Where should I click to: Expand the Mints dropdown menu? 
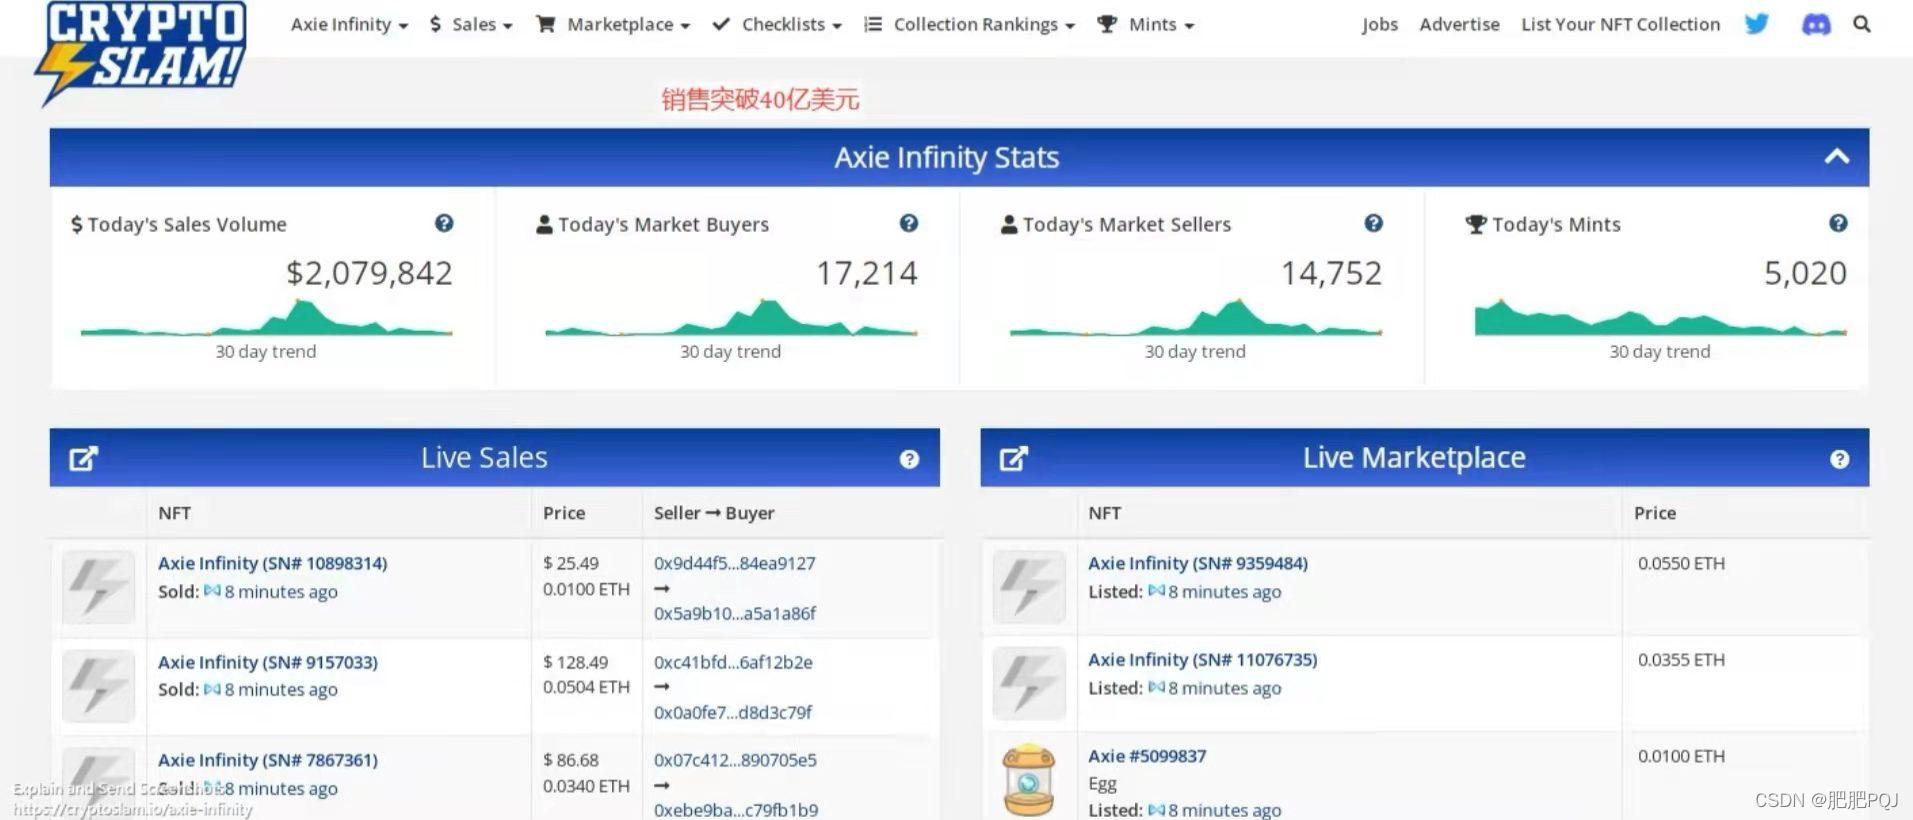(x=1146, y=25)
